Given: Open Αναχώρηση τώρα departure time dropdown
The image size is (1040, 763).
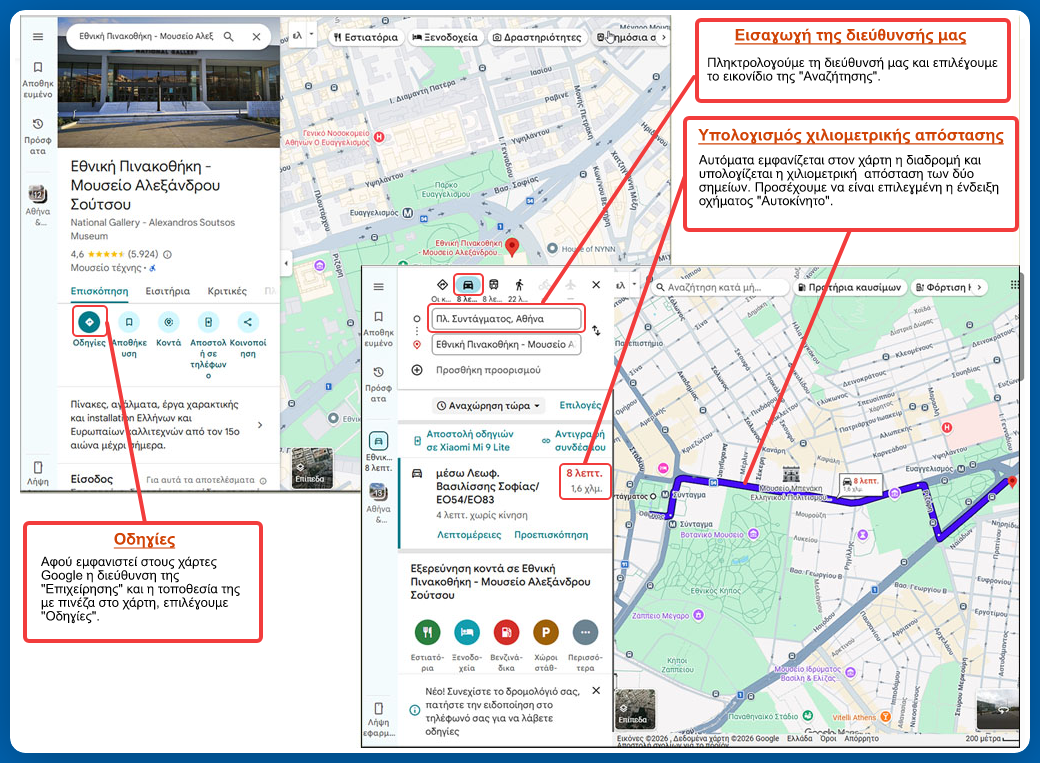Looking at the screenshot, I should [488, 405].
